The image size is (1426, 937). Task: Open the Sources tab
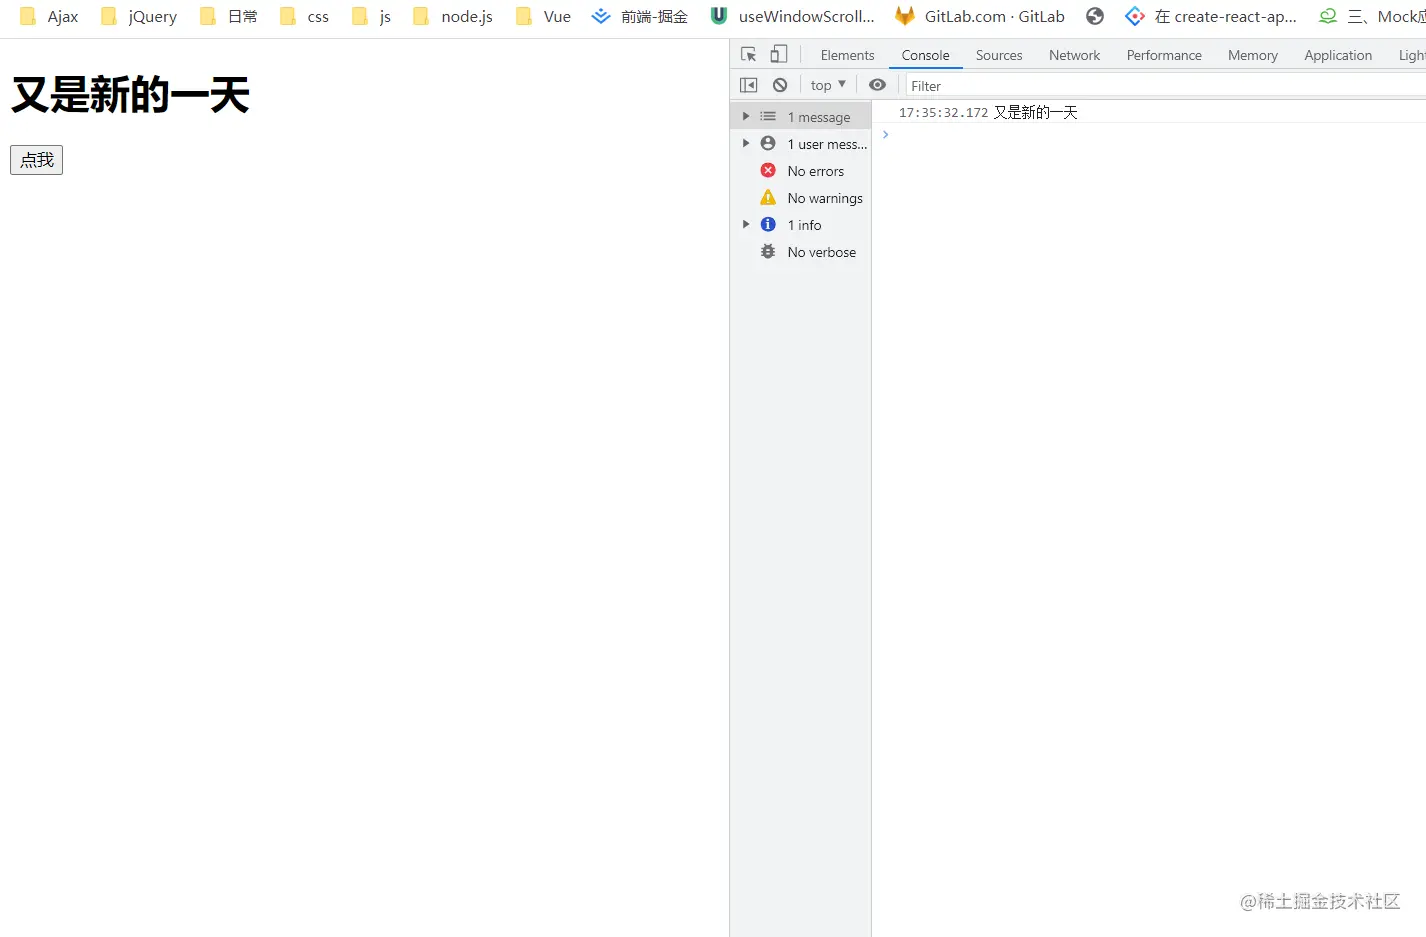999,55
